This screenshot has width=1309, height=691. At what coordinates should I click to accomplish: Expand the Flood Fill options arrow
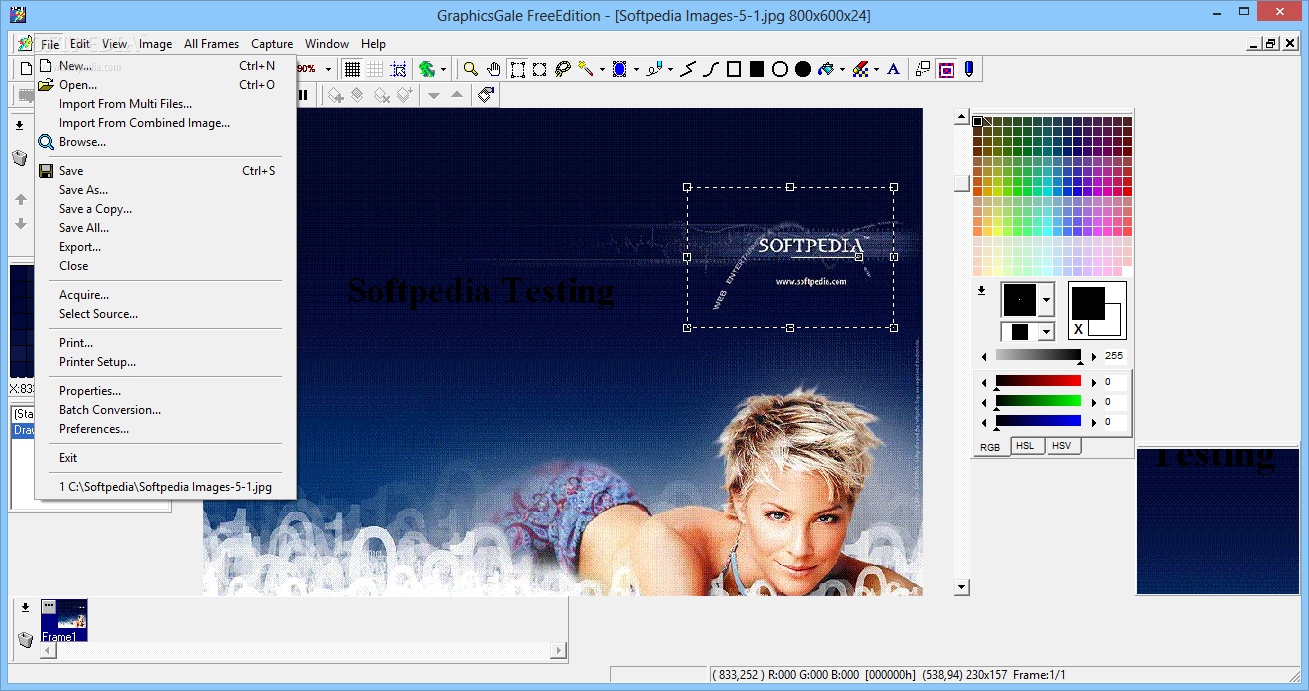coord(842,69)
